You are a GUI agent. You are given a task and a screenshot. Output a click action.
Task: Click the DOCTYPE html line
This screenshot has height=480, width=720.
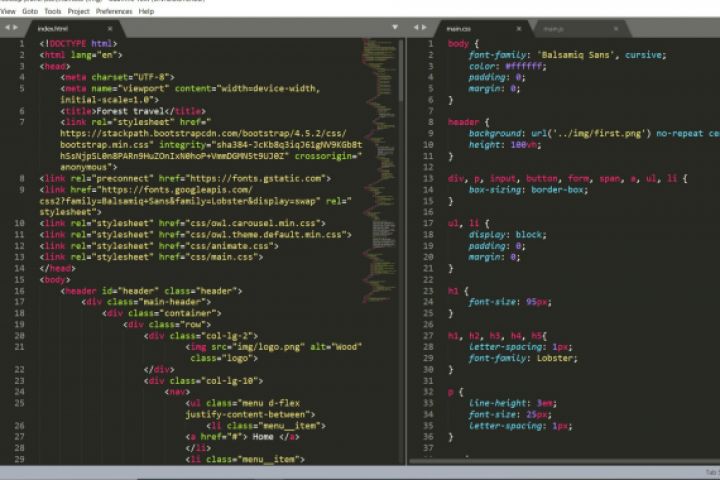pyautogui.click(x=79, y=44)
